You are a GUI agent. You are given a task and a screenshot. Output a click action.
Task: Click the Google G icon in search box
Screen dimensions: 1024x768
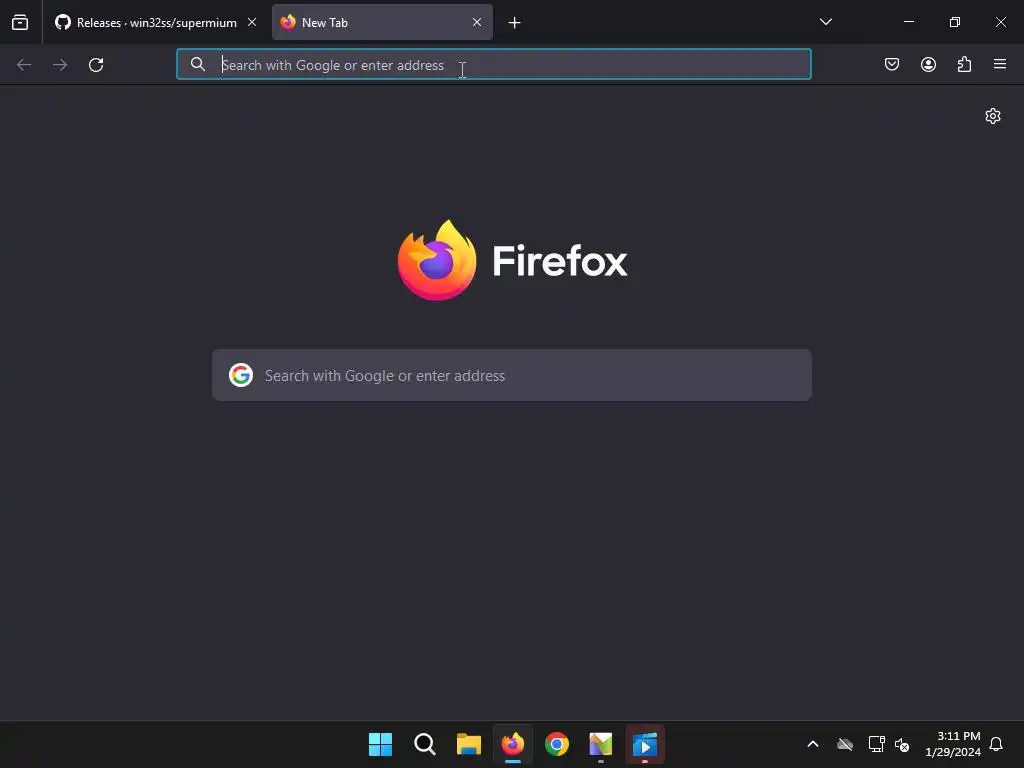coord(241,376)
